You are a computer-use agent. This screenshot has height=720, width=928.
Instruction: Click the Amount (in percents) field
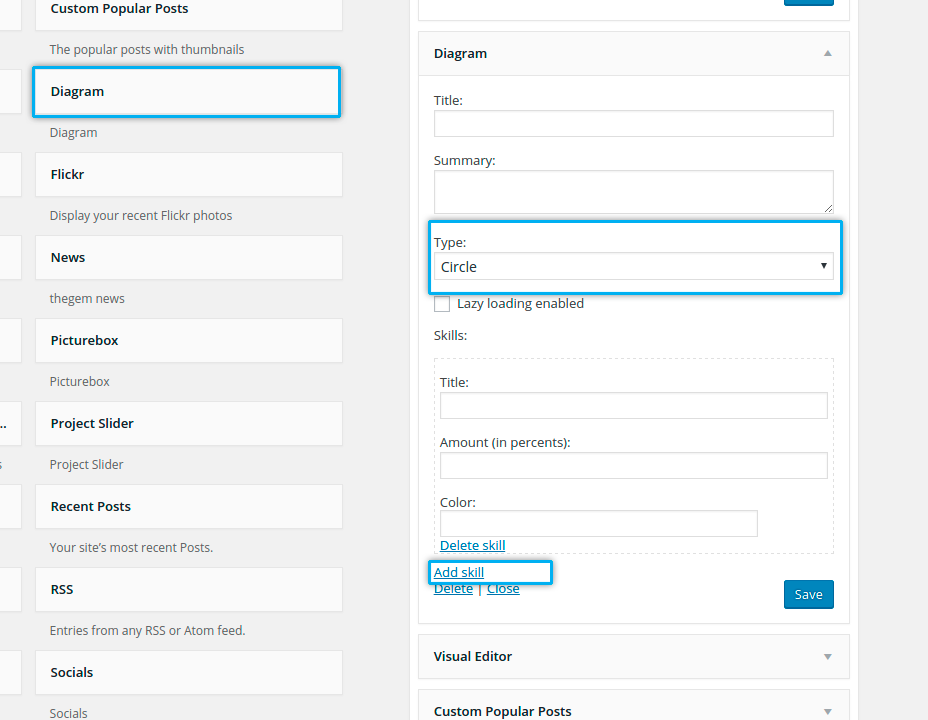point(634,466)
